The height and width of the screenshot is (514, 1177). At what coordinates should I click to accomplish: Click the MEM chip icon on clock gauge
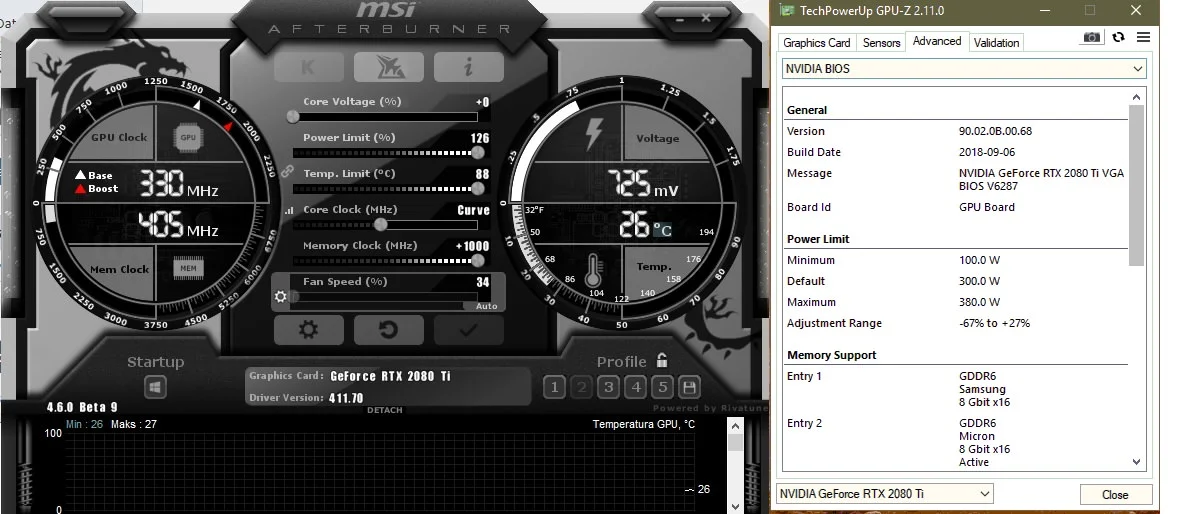coord(188,268)
